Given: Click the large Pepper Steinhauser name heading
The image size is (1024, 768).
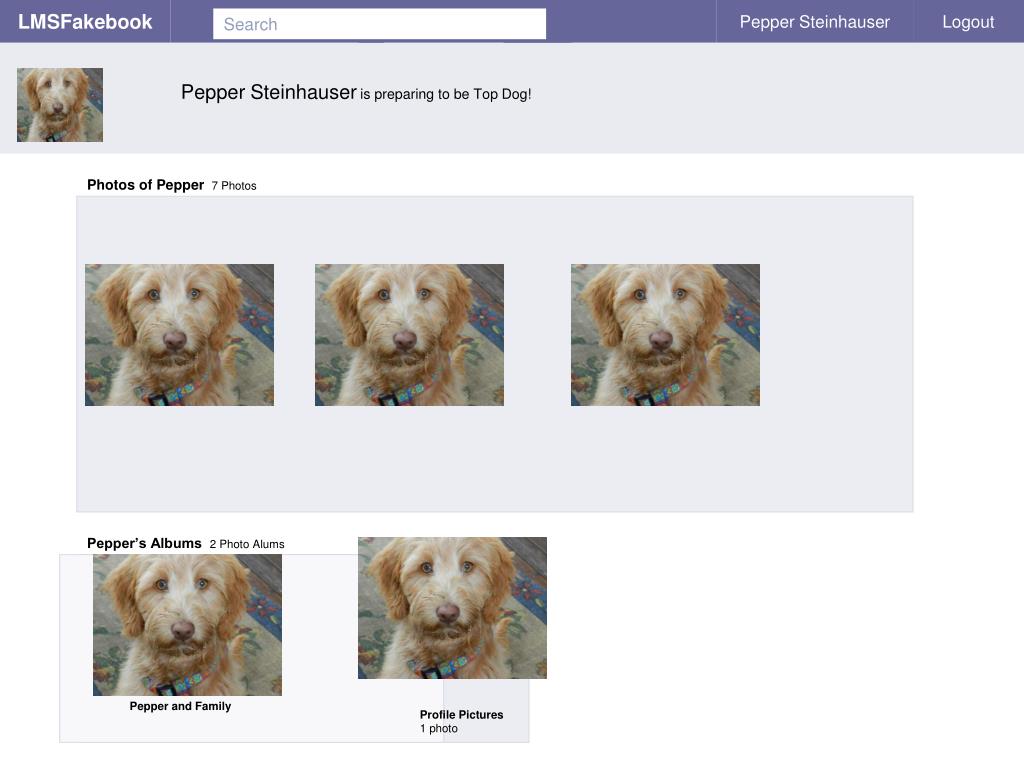Looking at the screenshot, I should click(269, 92).
